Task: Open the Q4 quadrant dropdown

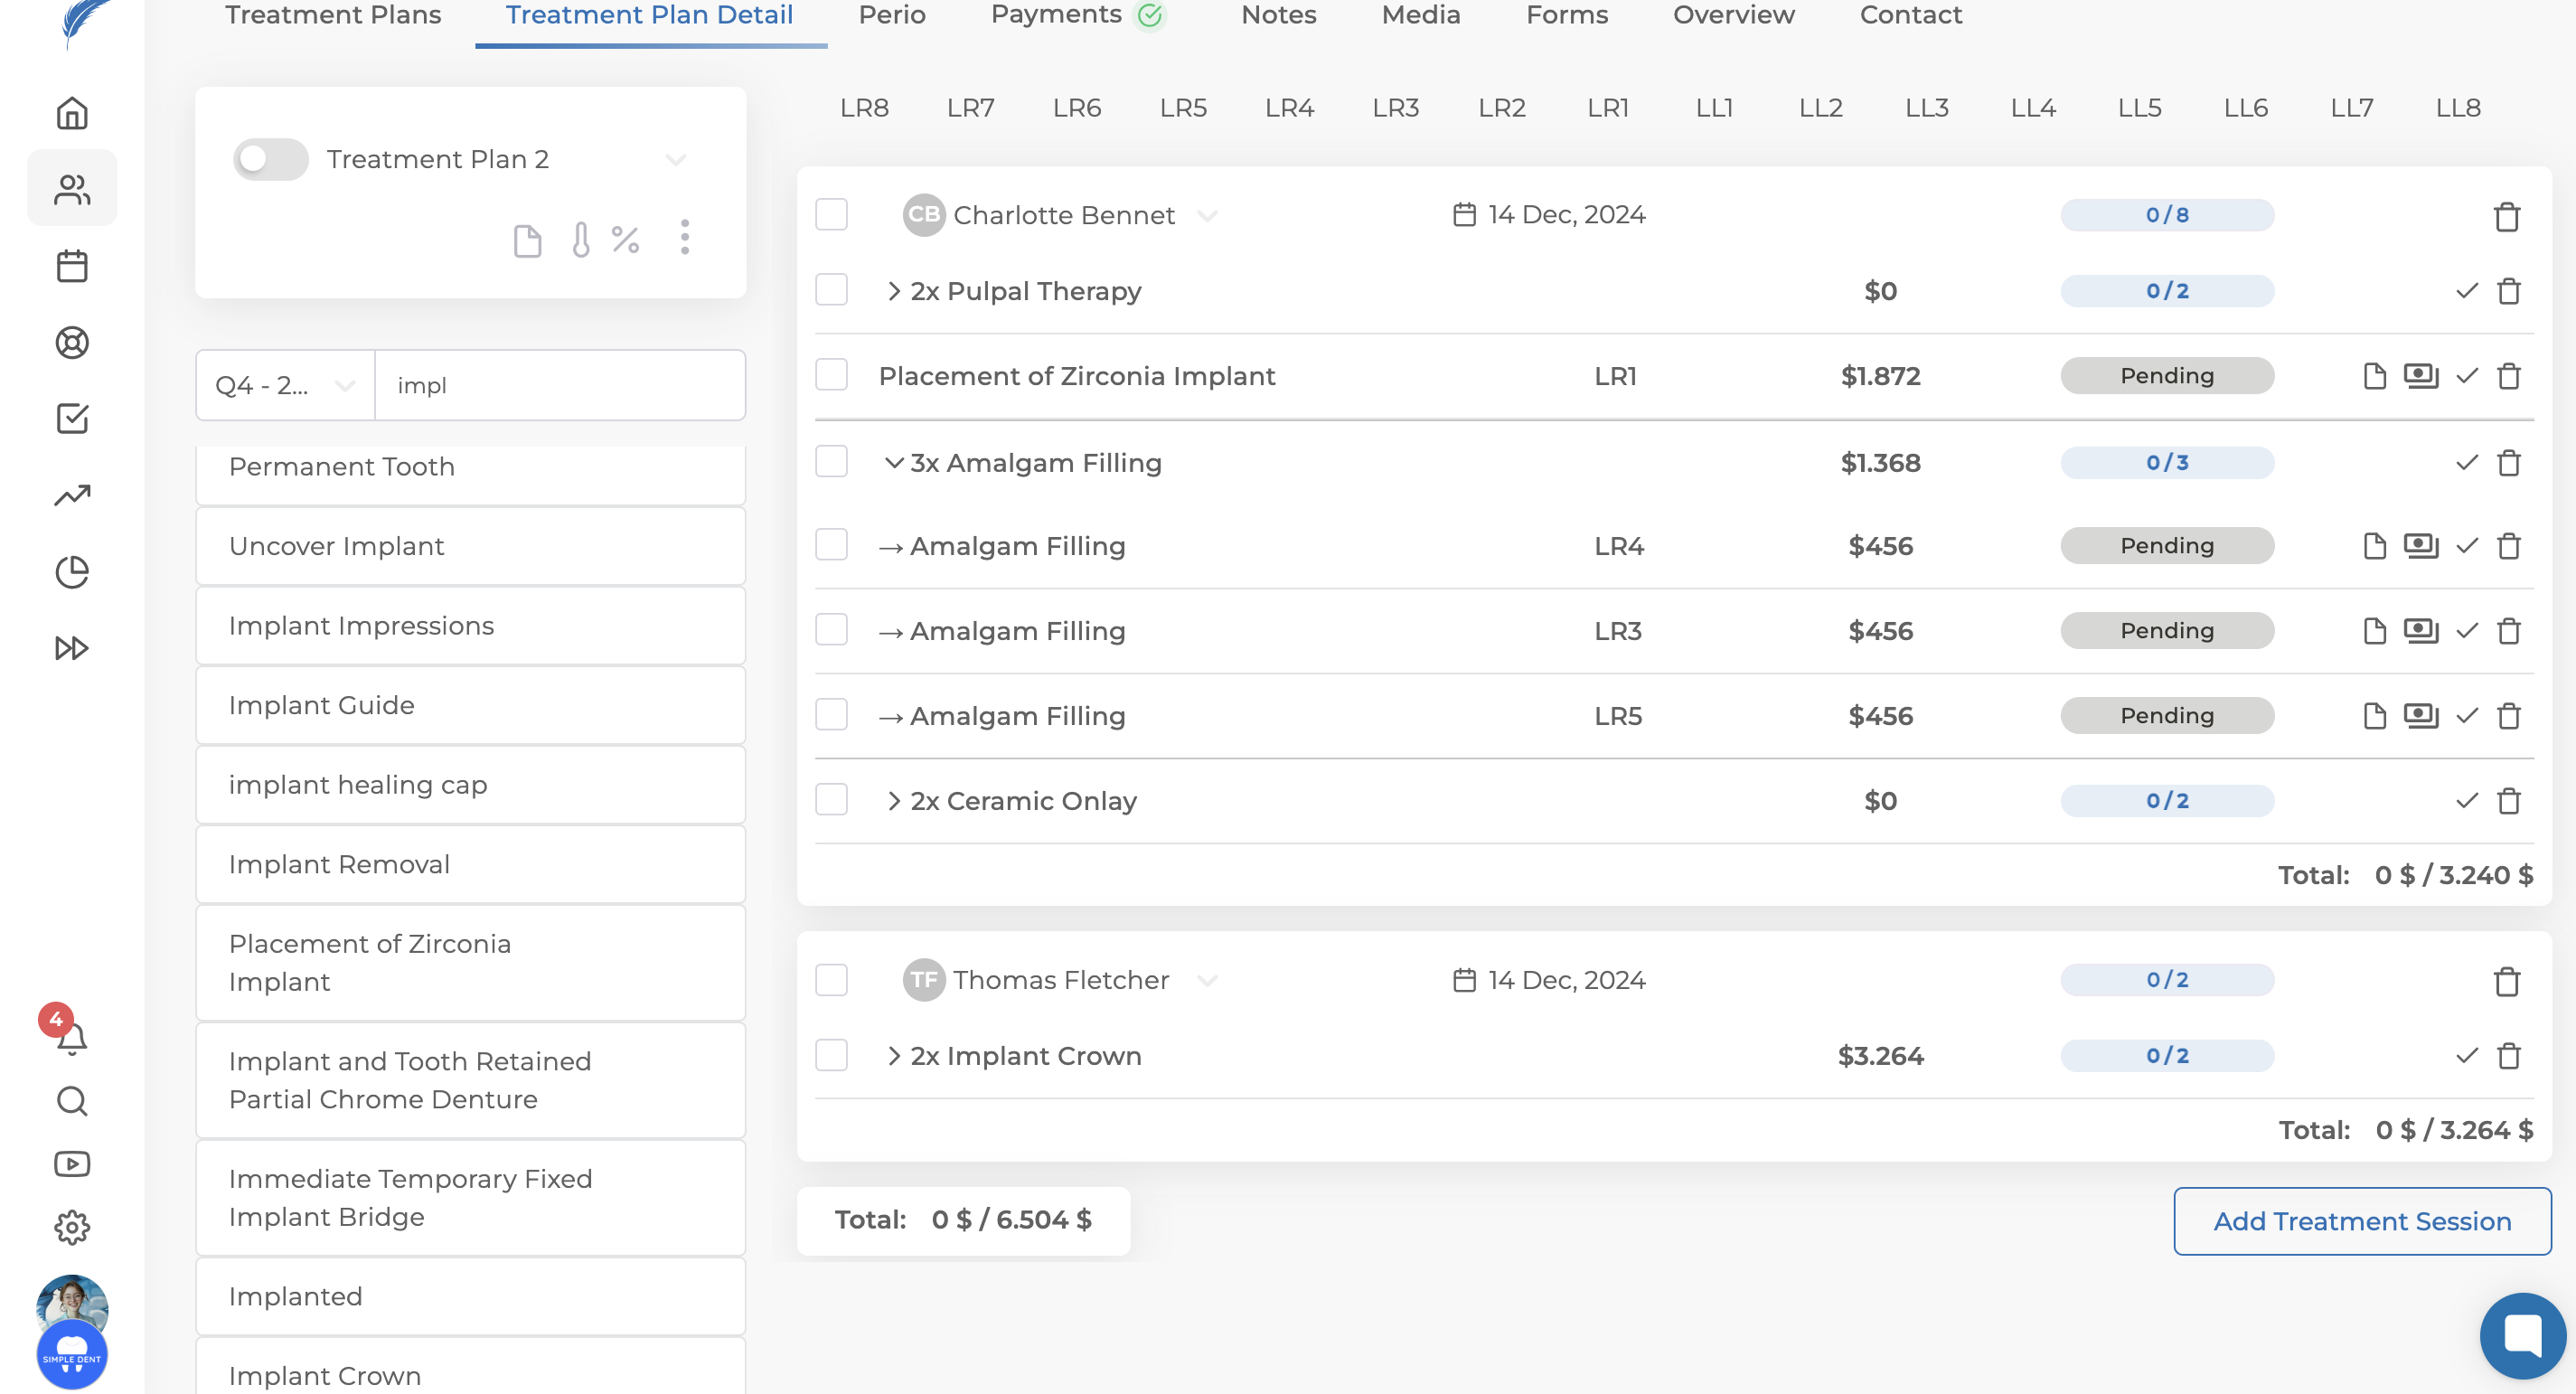Action: tap(285, 385)
